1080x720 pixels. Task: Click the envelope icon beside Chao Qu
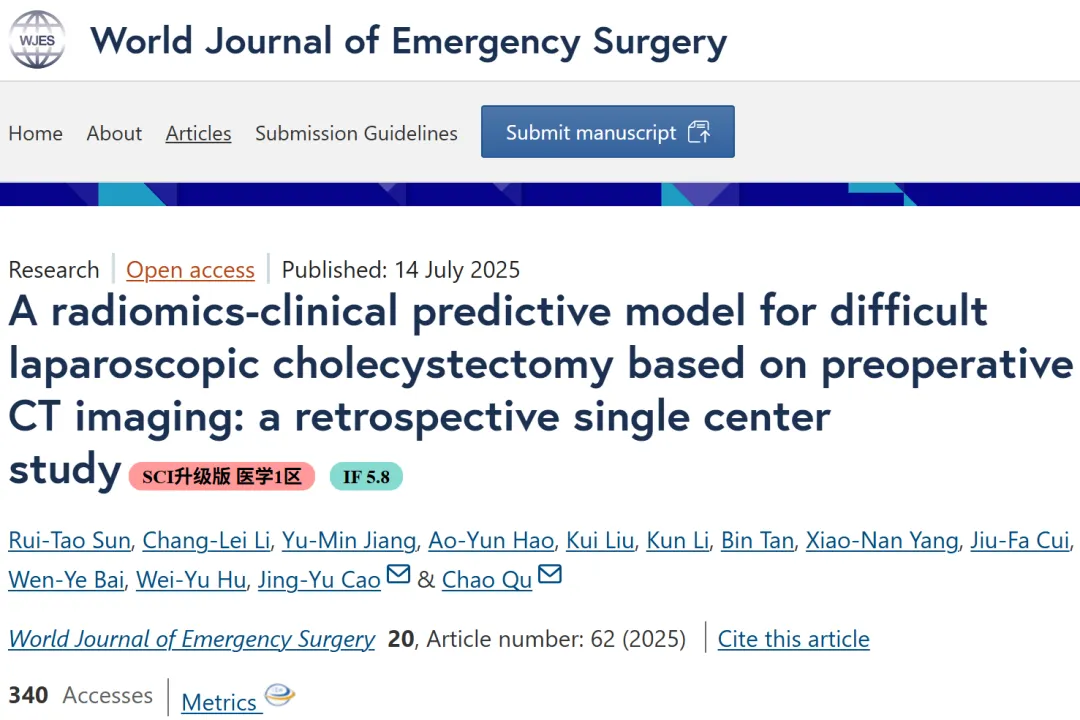(550, 573)
